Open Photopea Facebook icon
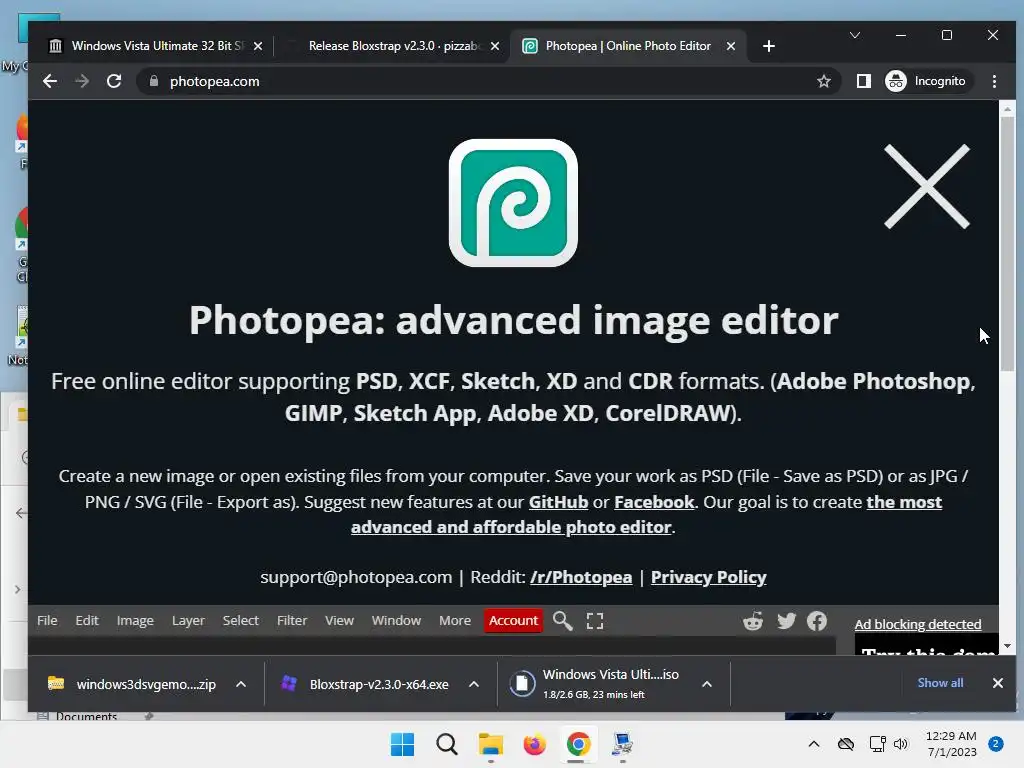Screen dimensions: 1024x768 click(x=817, y=621)
